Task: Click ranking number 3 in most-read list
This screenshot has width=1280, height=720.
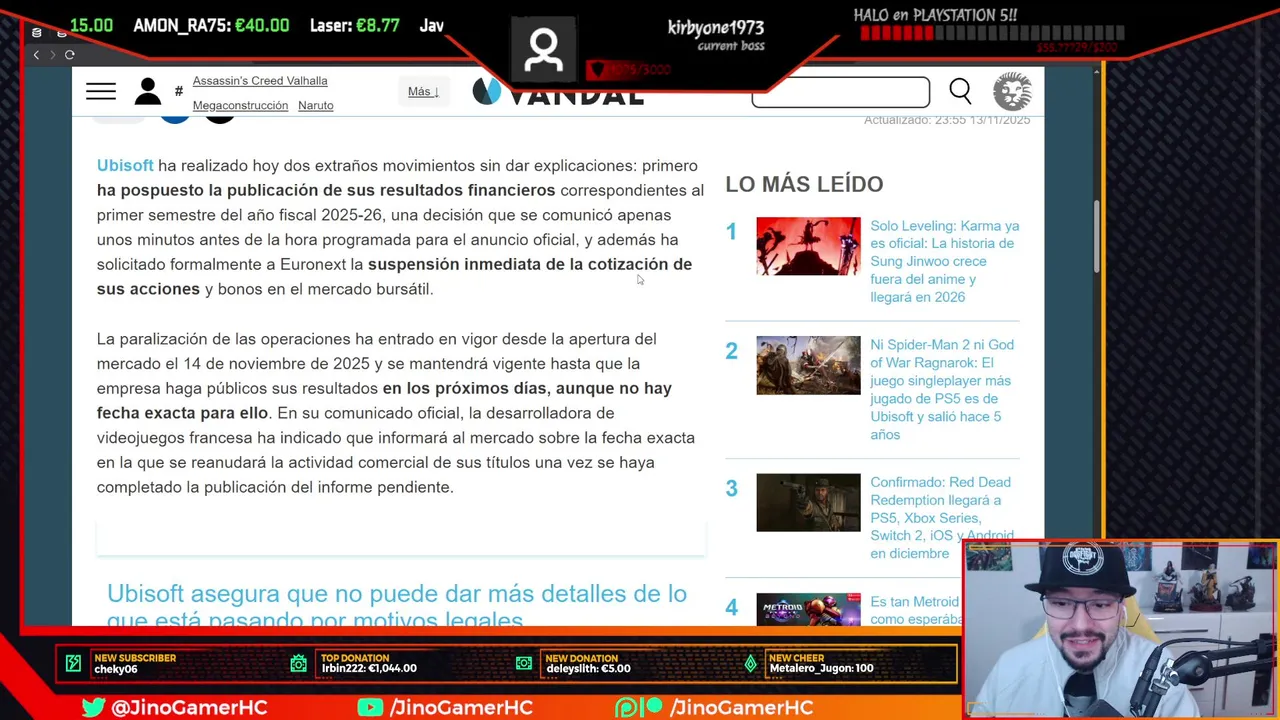Action: point(731,489)
